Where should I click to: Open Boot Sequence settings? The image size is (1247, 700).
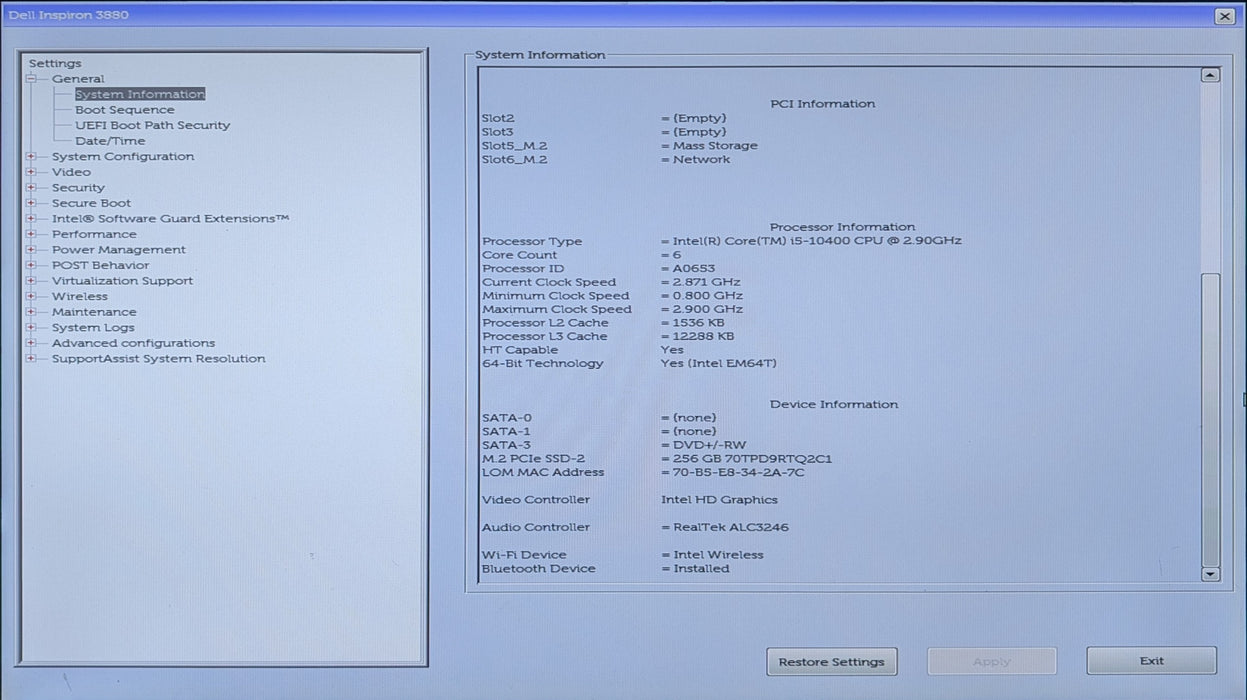pyautogui.click(x=124, y=110)
